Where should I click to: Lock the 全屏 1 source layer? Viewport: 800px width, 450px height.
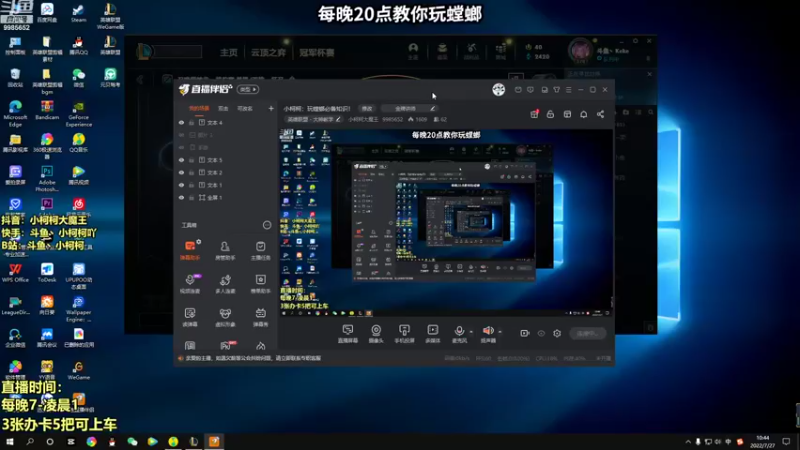coord(191,197)
